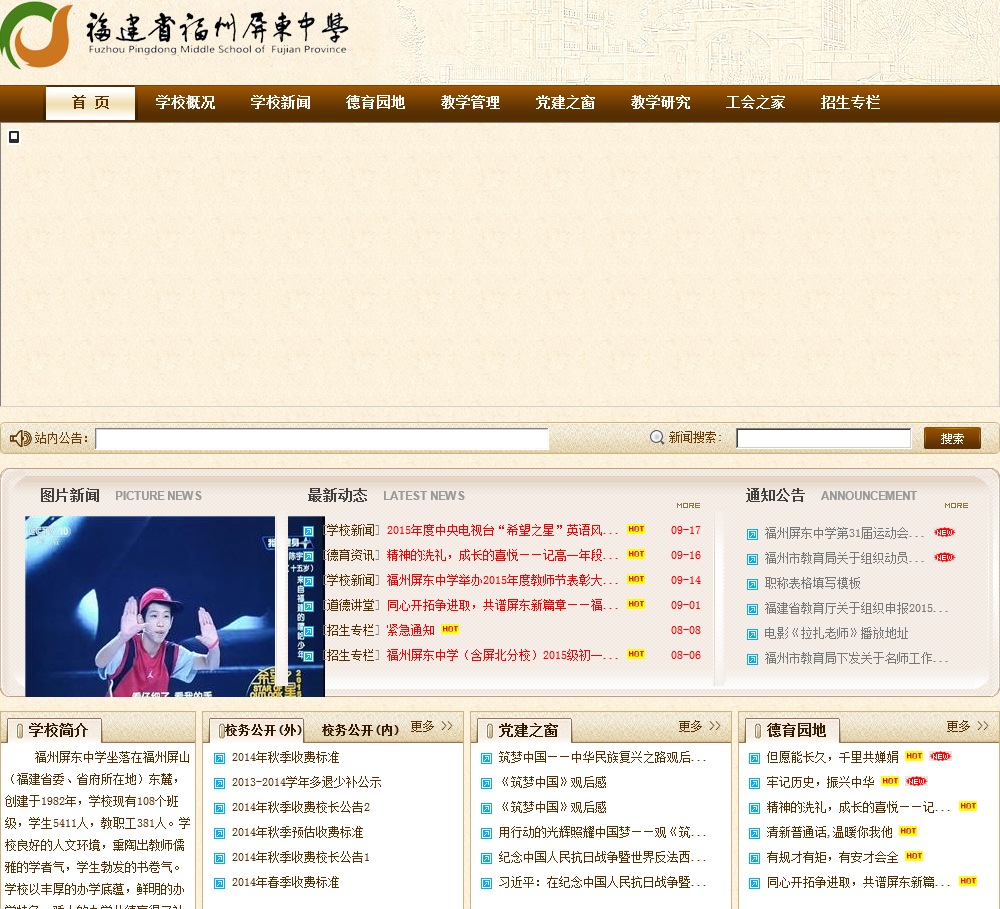The width and height of the screenshot is (1000, 909).
Task: Select the 教学研究 menu item
Action: tap(660, 103)
